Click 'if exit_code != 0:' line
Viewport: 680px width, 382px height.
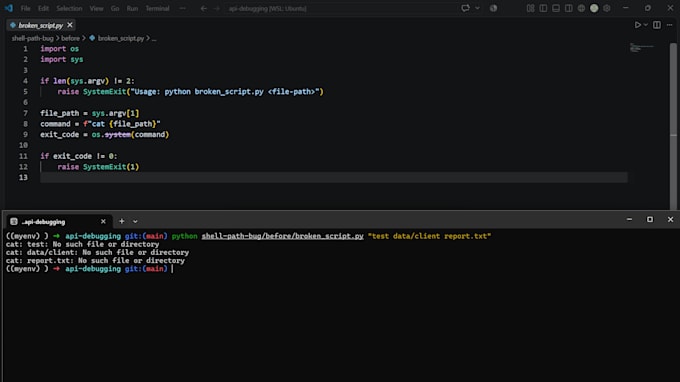[x=79, y=156]
